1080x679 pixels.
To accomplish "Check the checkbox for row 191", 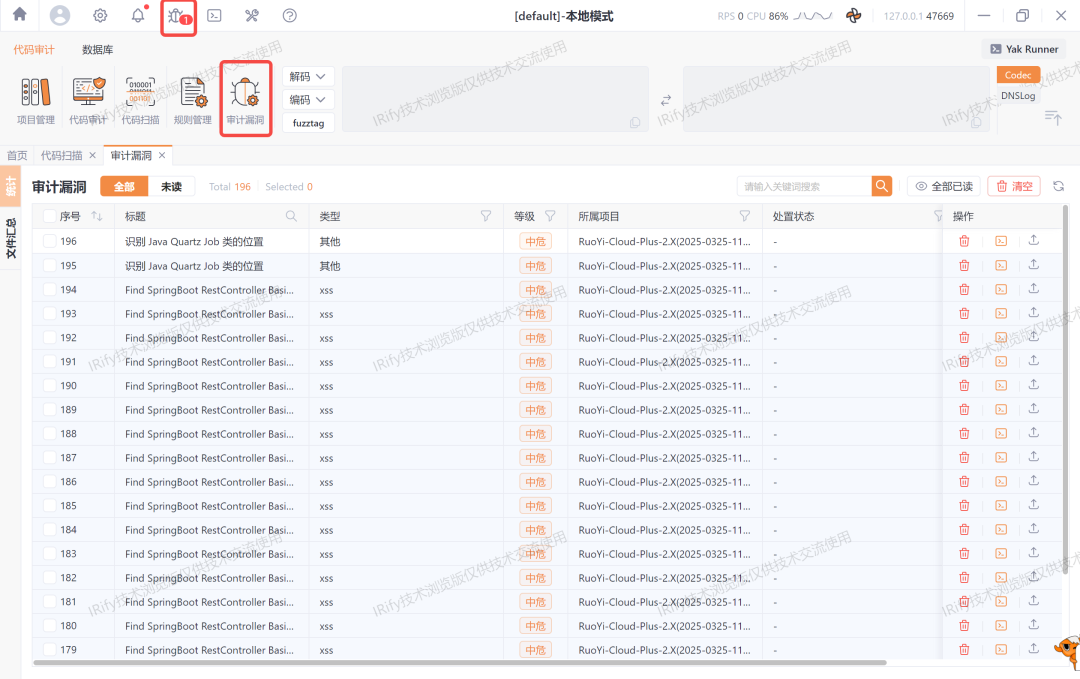I will tap(50, 362).
